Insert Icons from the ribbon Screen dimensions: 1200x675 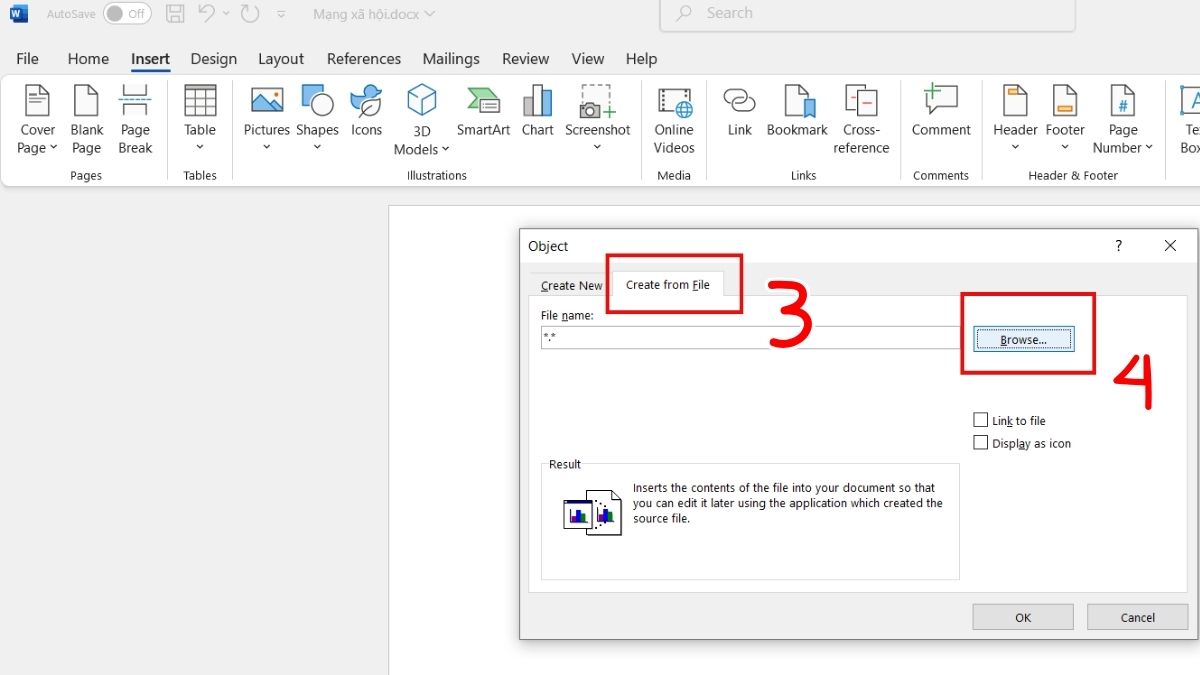(x=366, y=111)
